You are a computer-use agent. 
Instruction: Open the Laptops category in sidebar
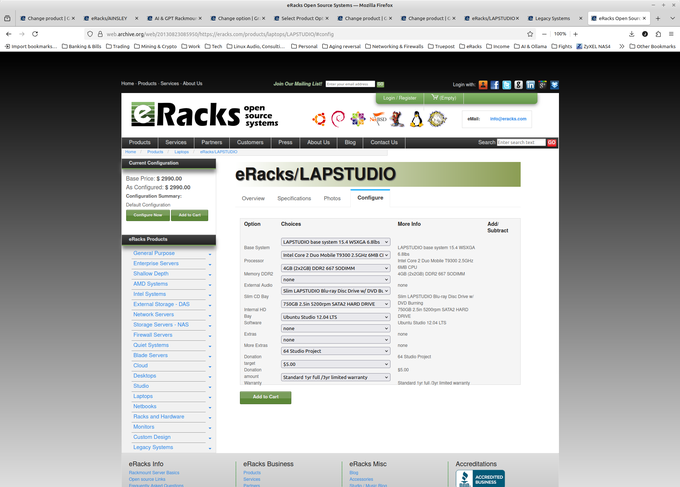click(143, 396)
